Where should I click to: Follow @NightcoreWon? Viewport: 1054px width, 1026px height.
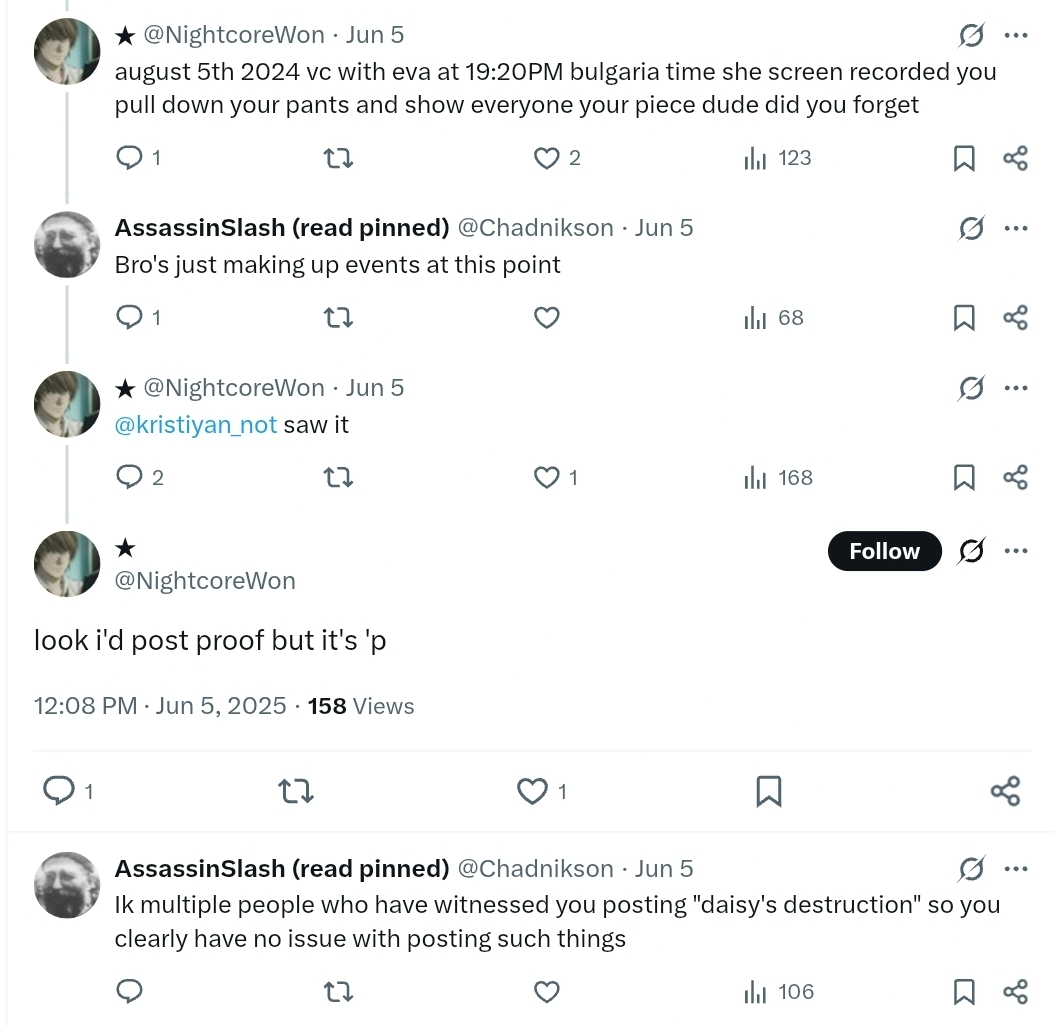[x=885, y=551]
